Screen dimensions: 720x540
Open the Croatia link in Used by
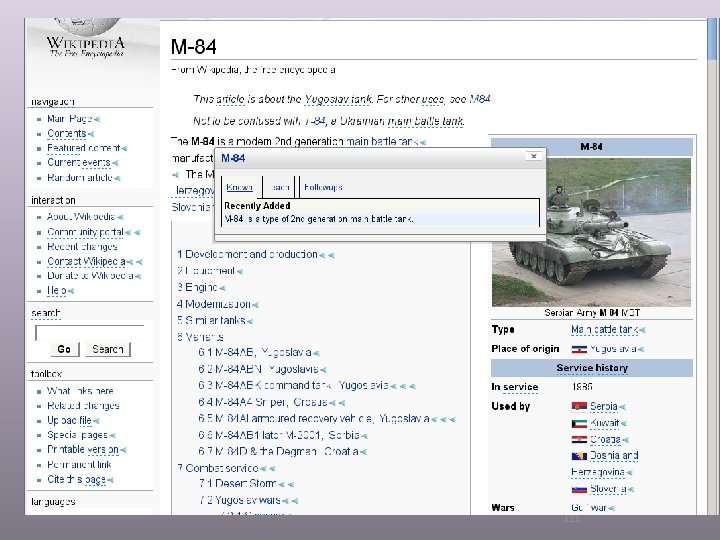point(605,440)
